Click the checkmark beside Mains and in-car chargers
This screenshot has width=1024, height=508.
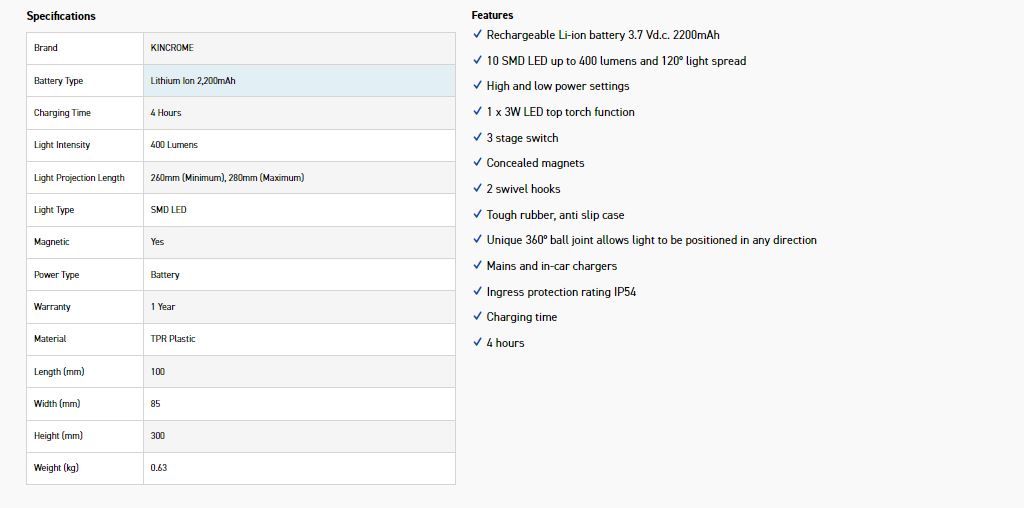[x=477, y=265]
